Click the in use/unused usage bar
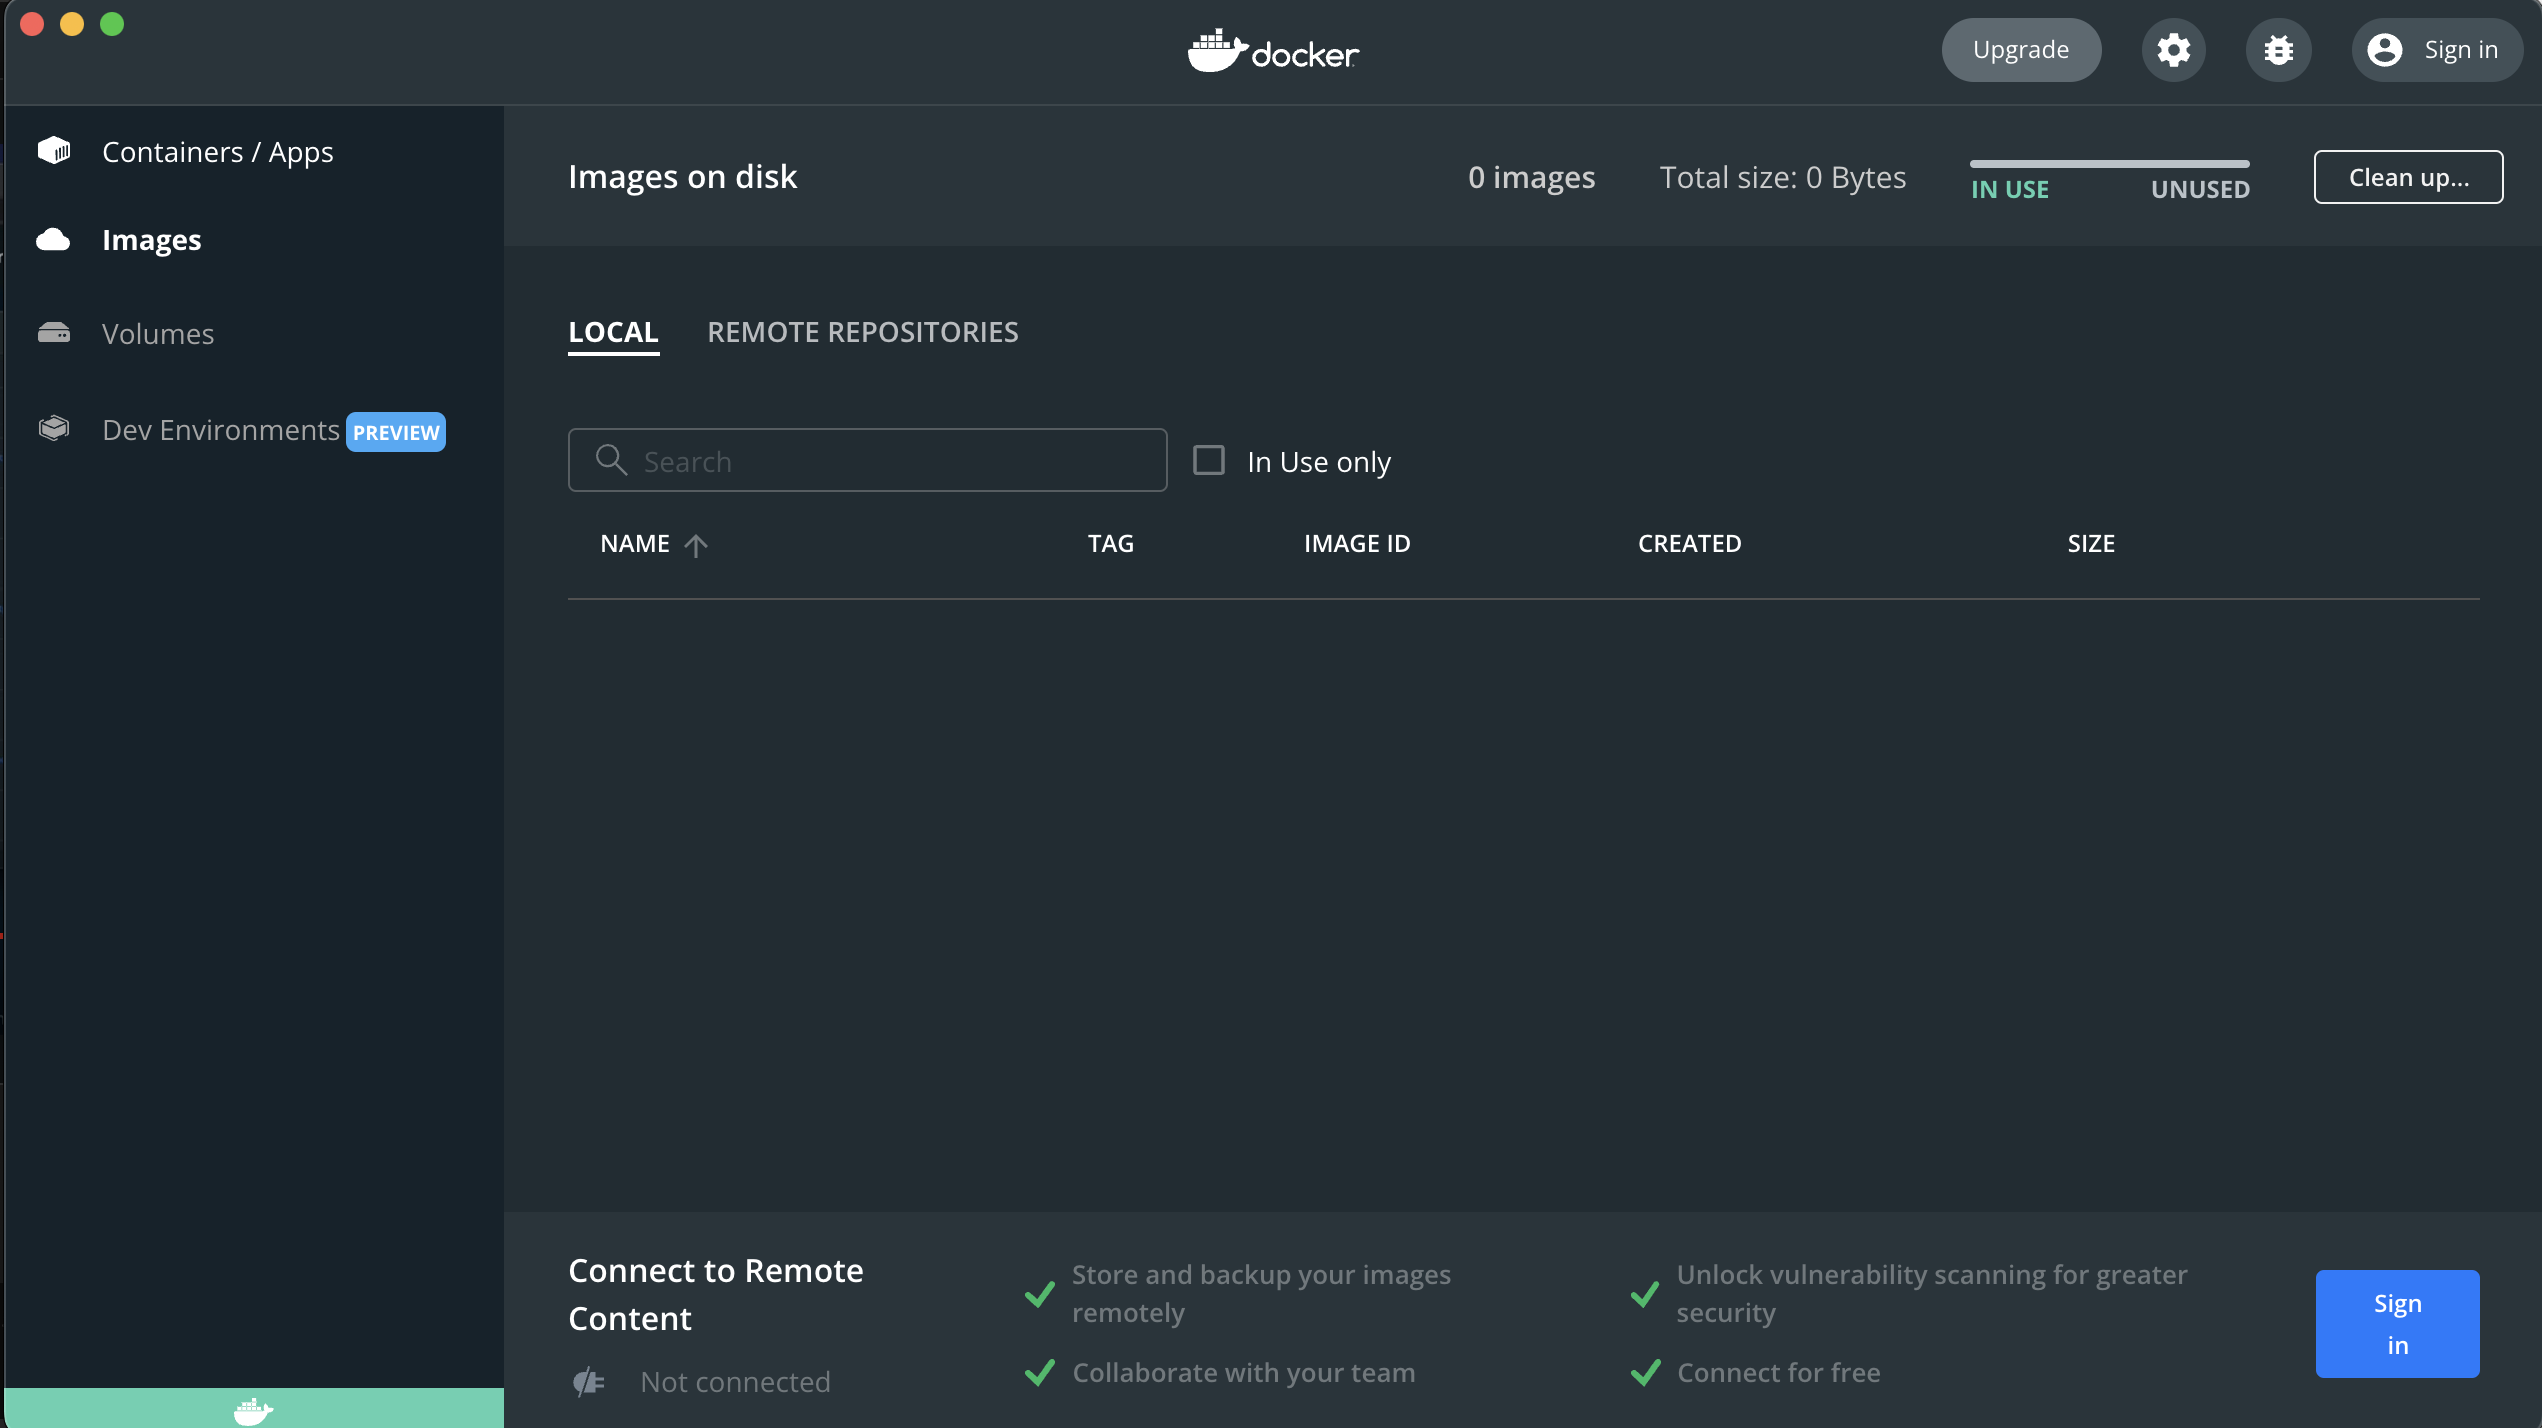This screenshot has width=2542, height=1428. click(2109, 164)
